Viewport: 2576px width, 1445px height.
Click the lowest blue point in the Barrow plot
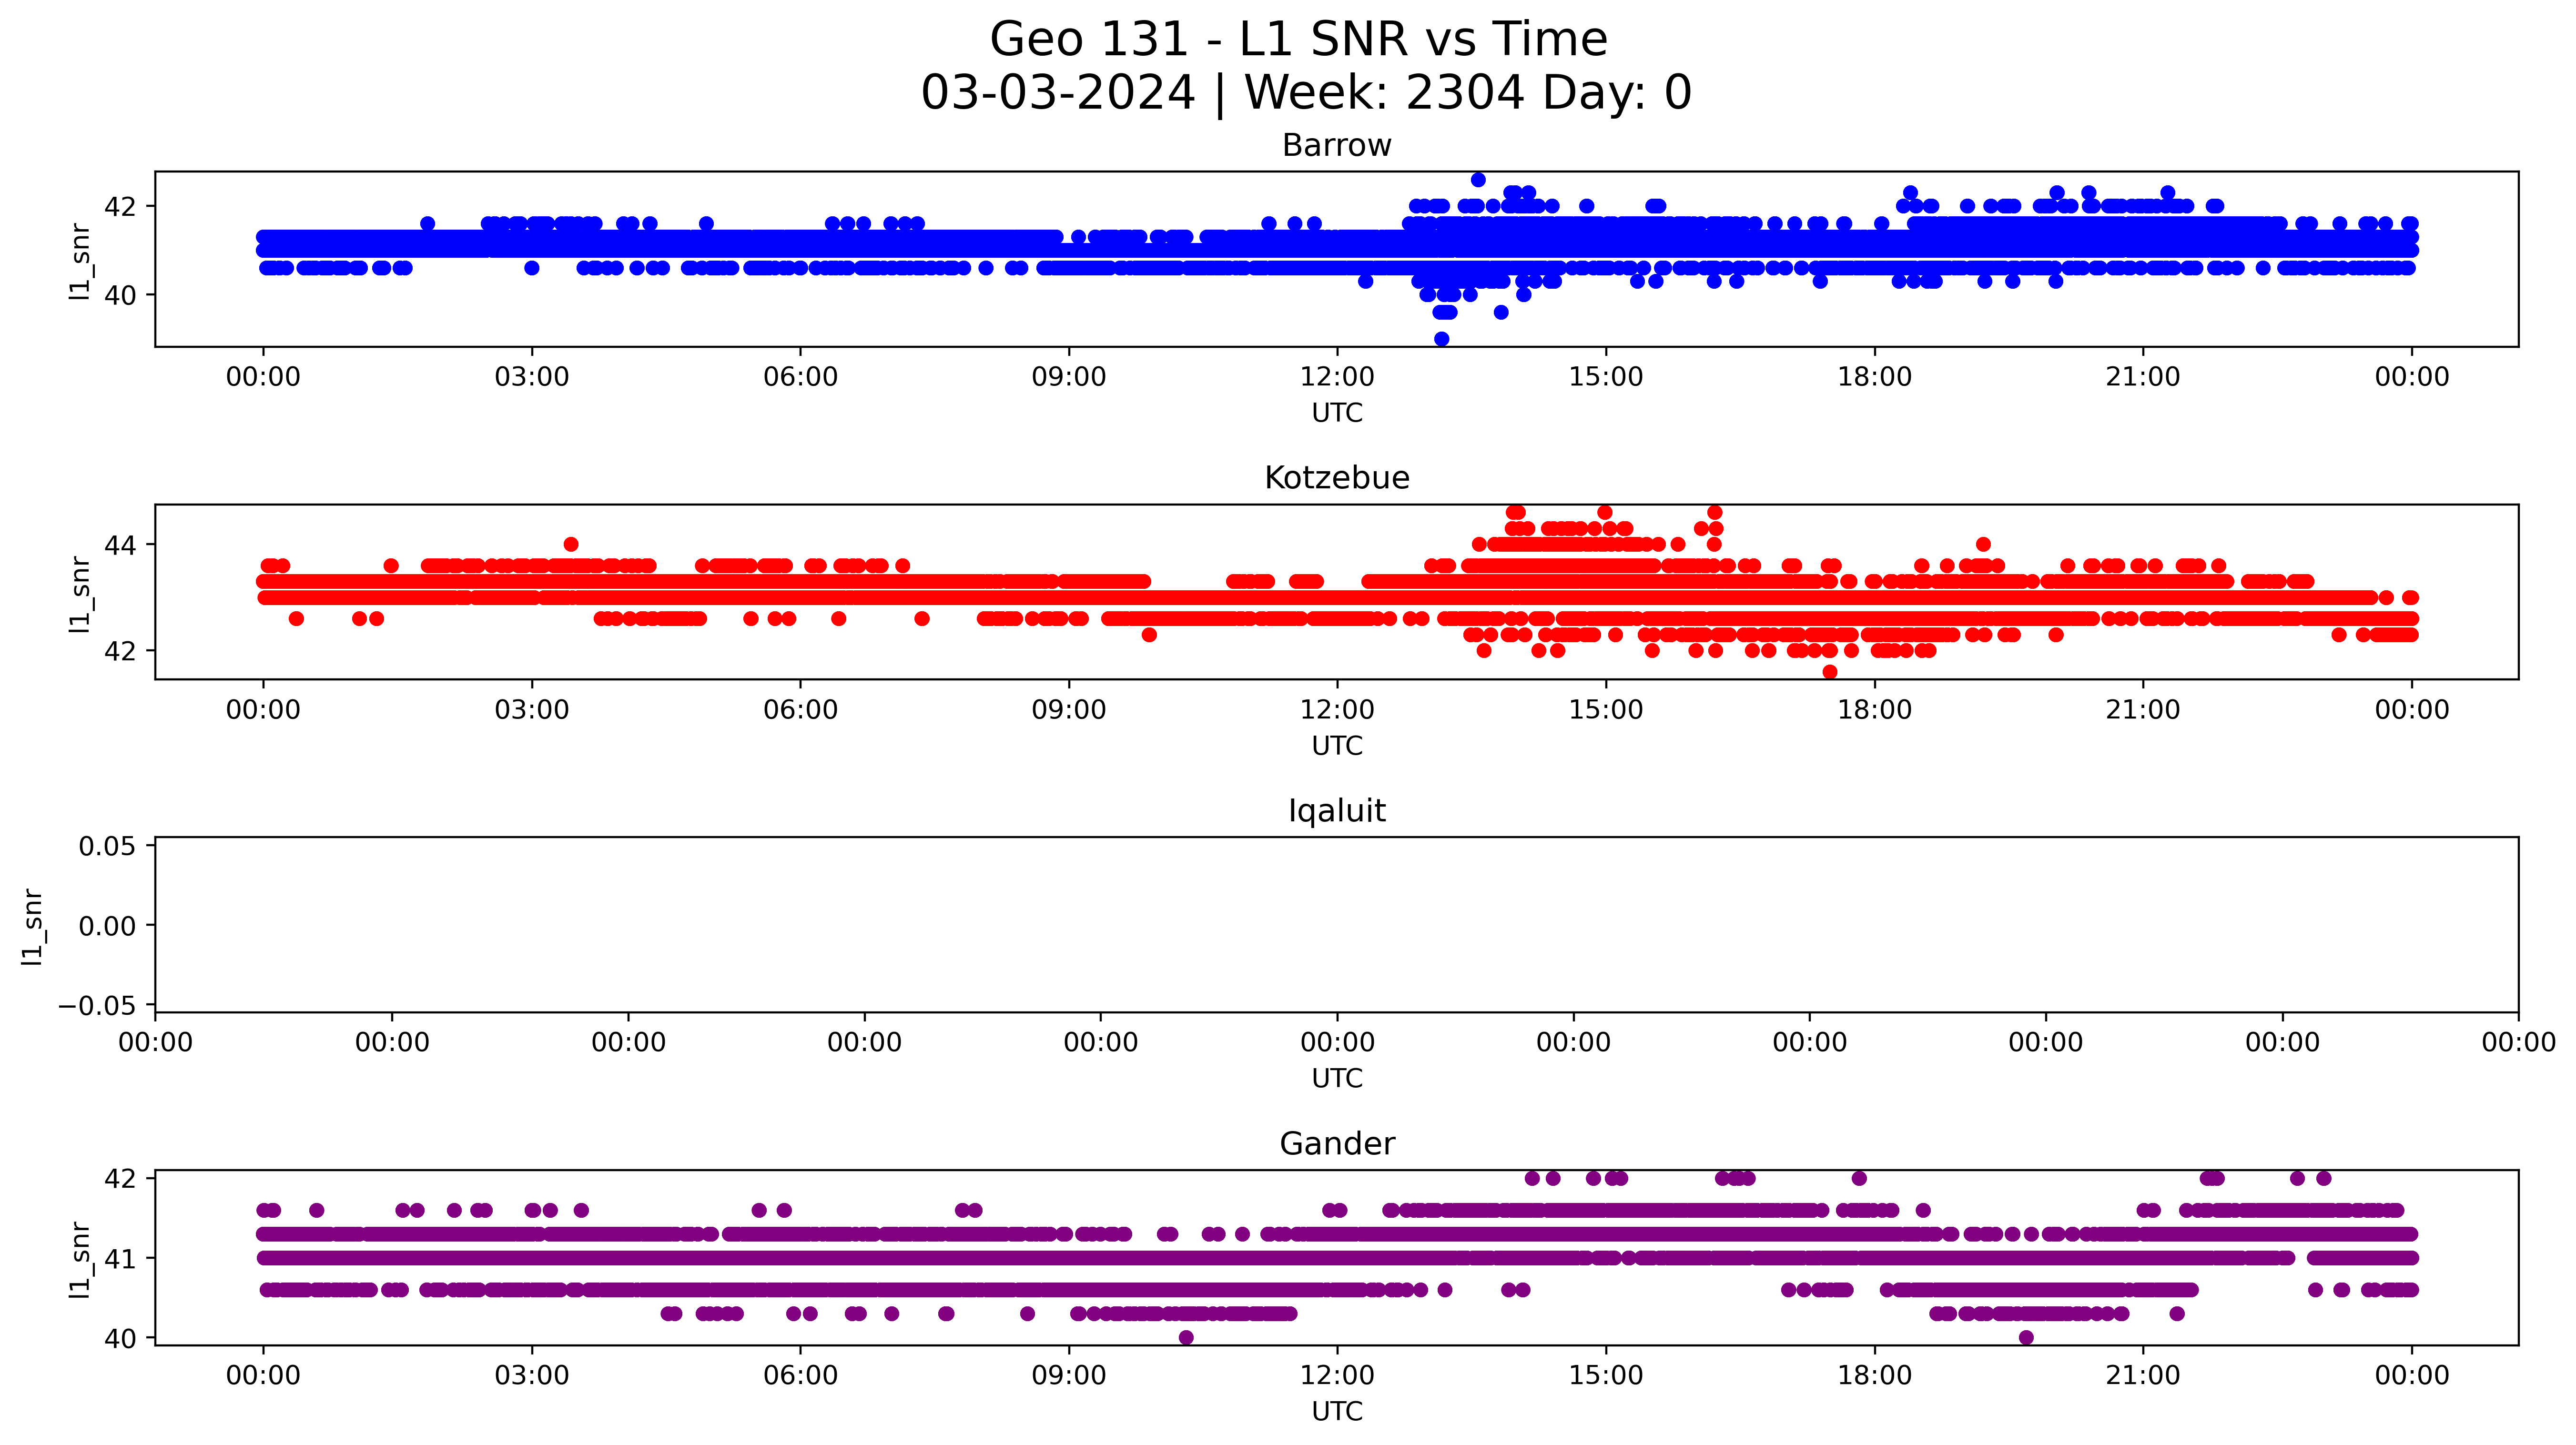click(1441, 339)
